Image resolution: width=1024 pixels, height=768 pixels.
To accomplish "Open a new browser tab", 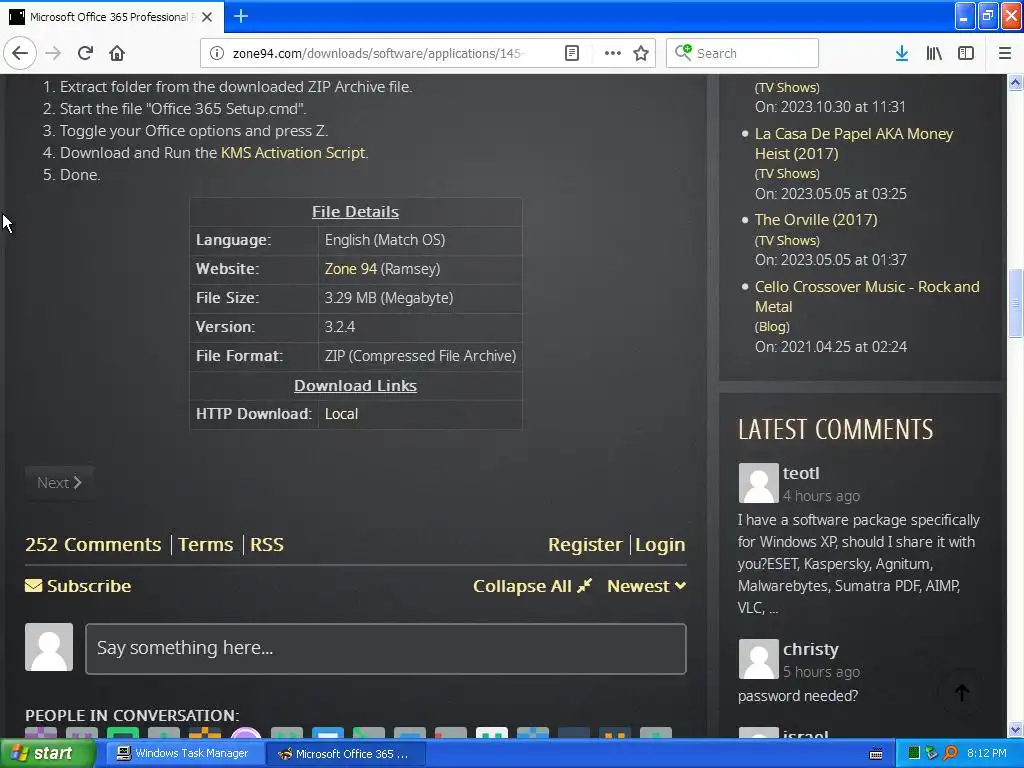I will click(x=240, y=16).
